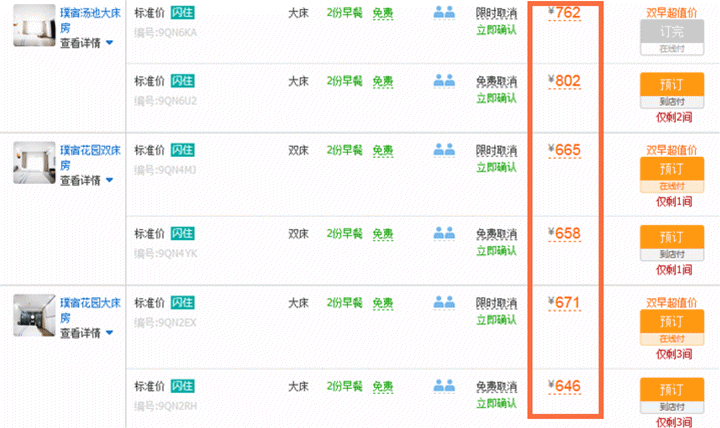Open the 璞宿花园大床房 room name link

click(90, 310)
